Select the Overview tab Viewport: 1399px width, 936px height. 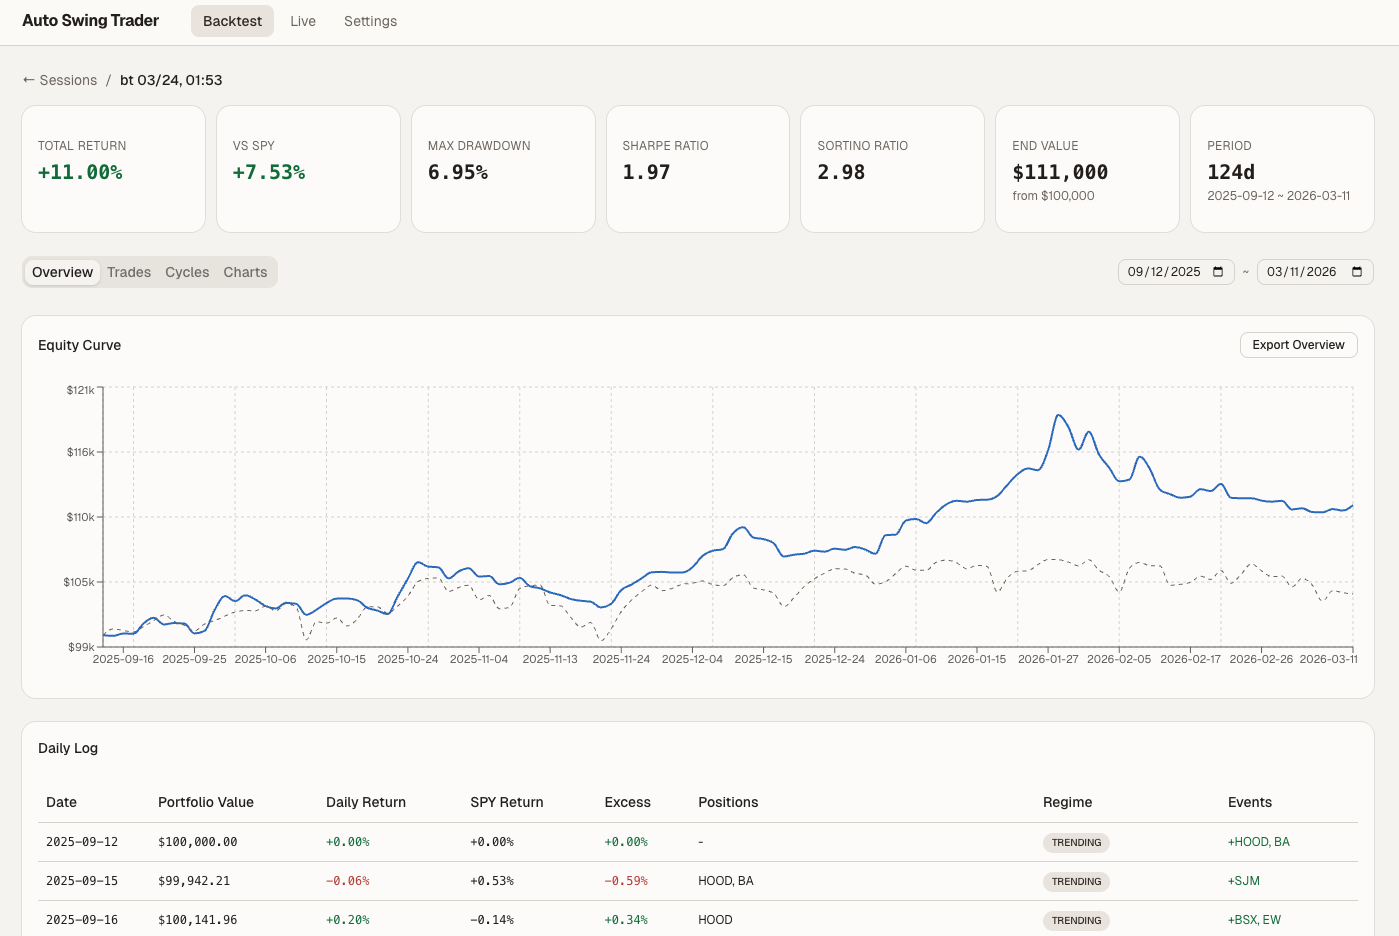pyautogui.click(x=62, y=272)
